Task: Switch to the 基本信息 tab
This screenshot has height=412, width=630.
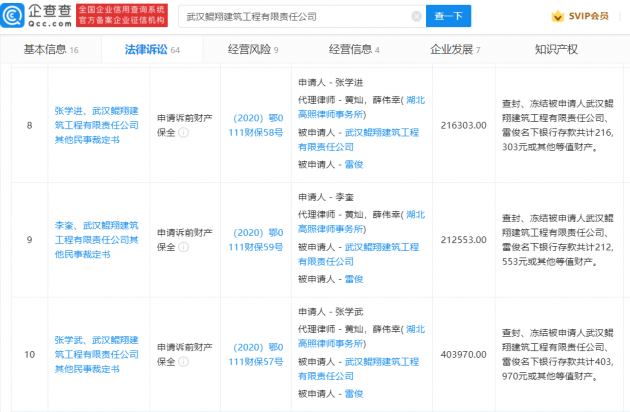Action: (51, 49)
